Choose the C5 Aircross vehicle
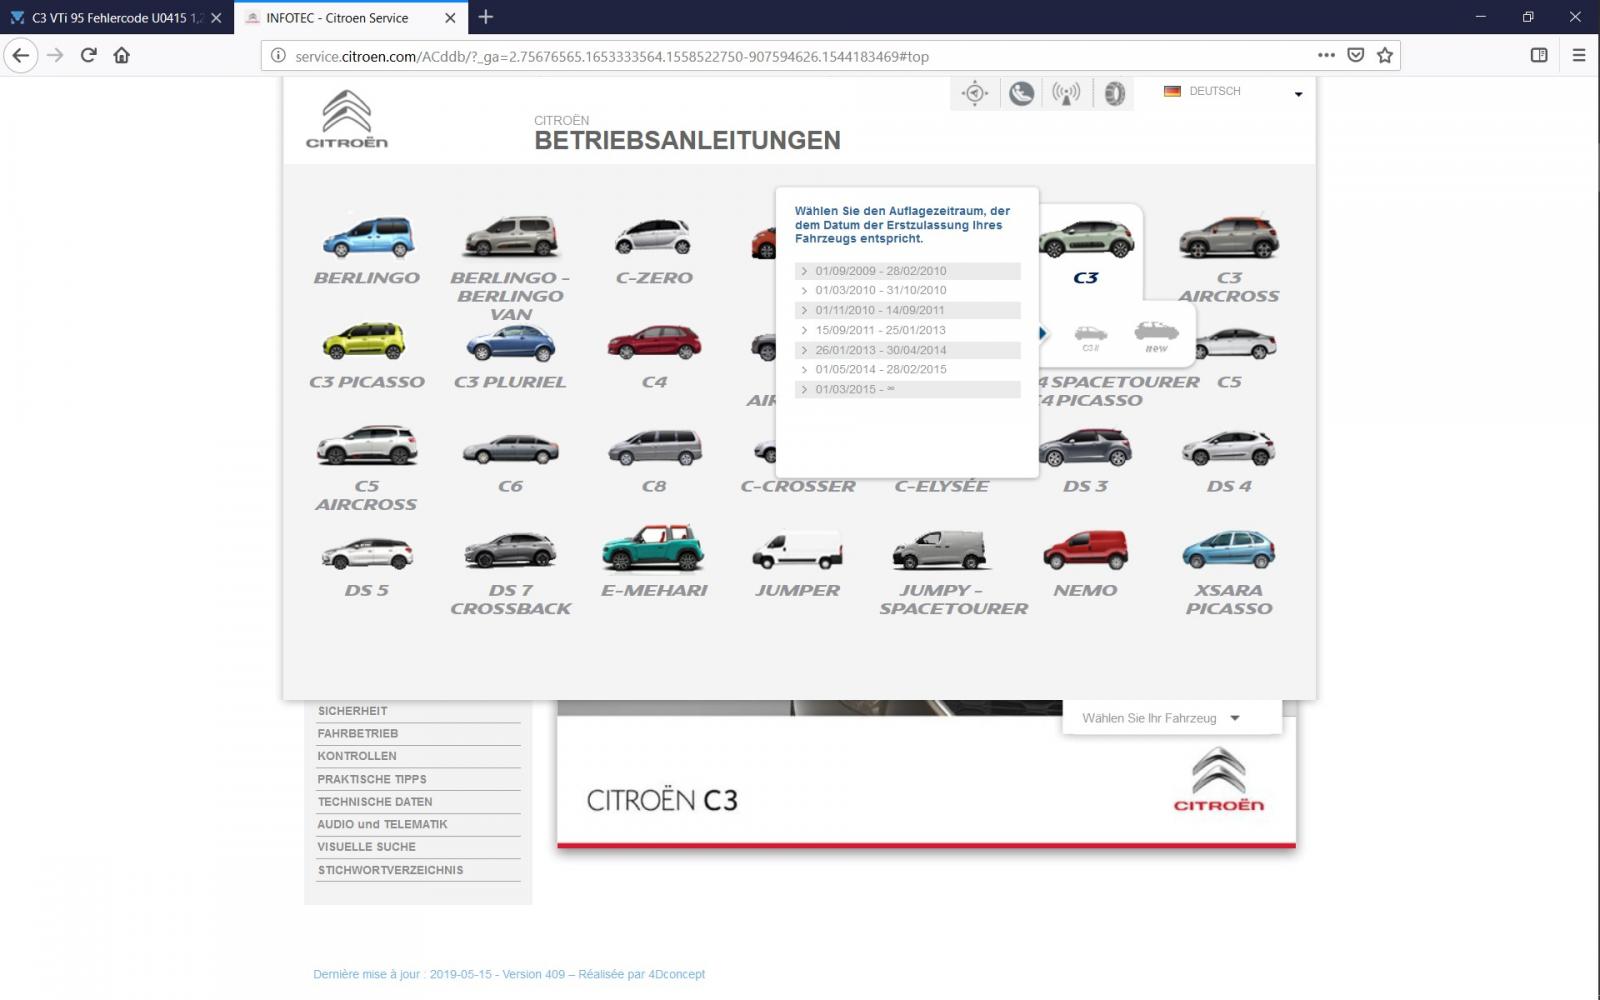 [367, 446]
